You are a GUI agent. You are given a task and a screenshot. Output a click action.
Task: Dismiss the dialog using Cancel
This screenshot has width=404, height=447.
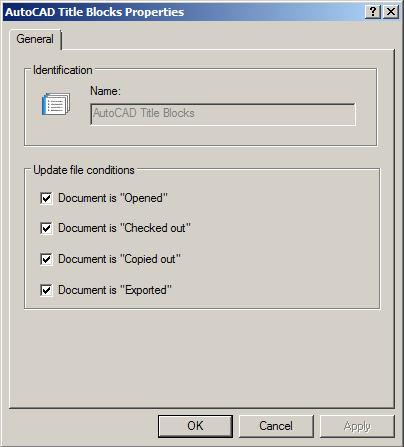pyautogui.click(x=276, y=426)
